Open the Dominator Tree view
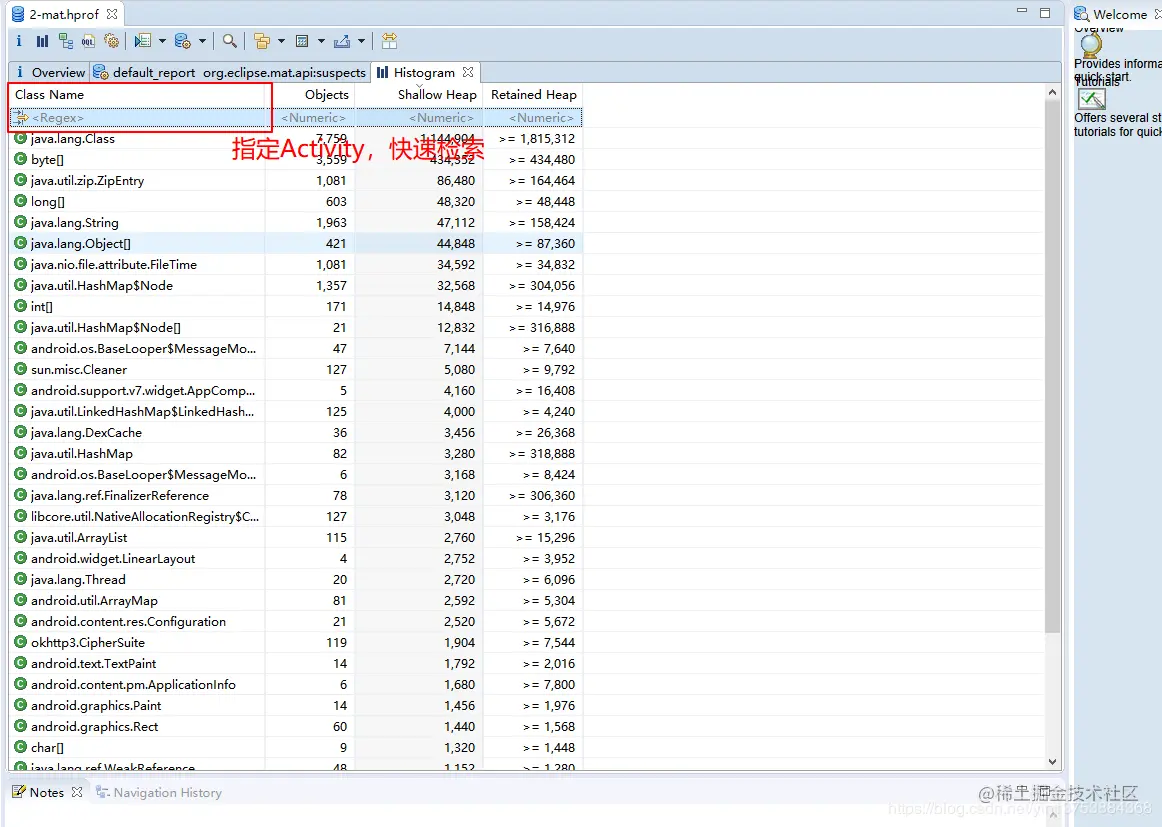 (65, 41)
